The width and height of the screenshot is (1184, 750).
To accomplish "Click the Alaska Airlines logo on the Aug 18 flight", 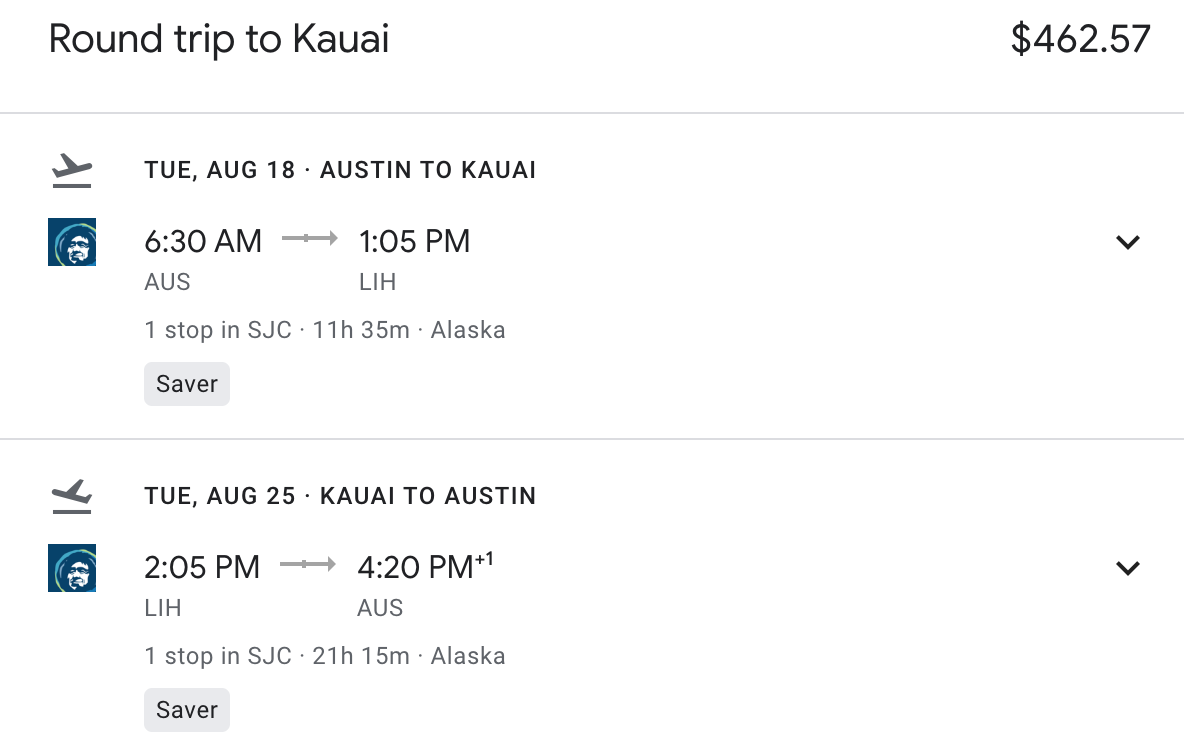I will point(72,242).
